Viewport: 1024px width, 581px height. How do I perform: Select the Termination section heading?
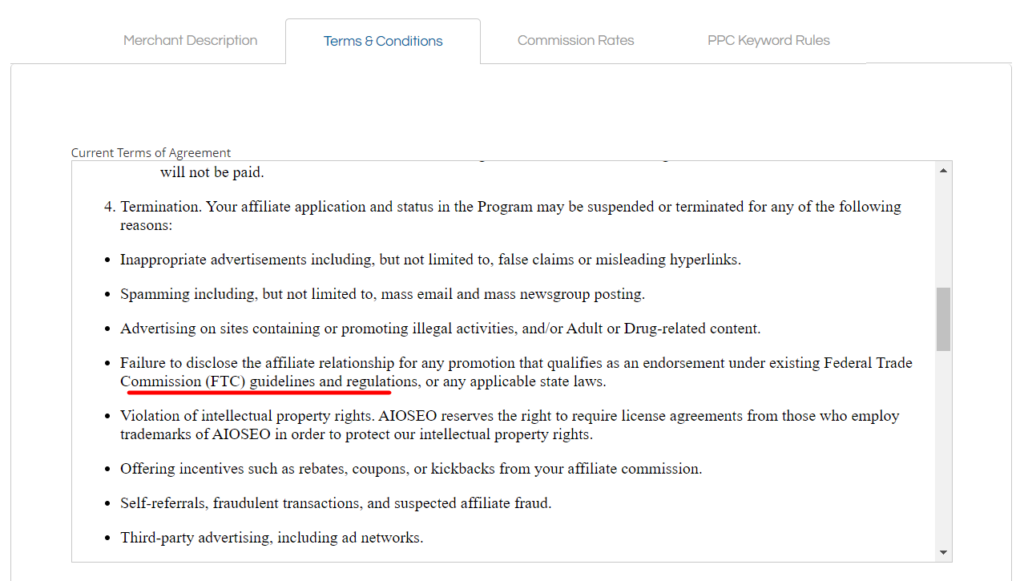coord(500,206)
